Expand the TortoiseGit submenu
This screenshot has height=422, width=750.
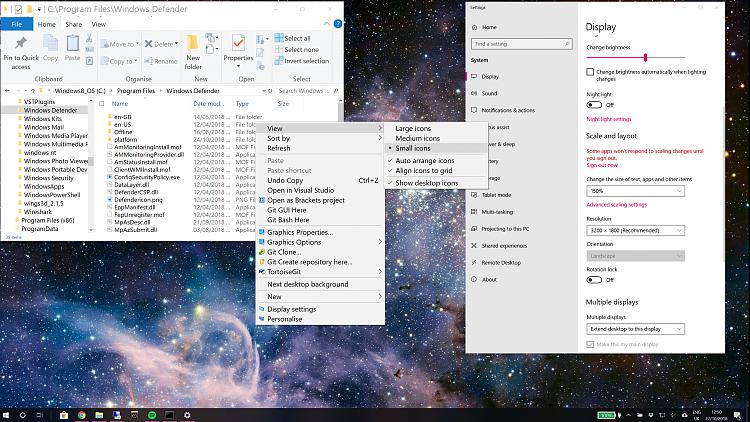click(x=320, y=272)
